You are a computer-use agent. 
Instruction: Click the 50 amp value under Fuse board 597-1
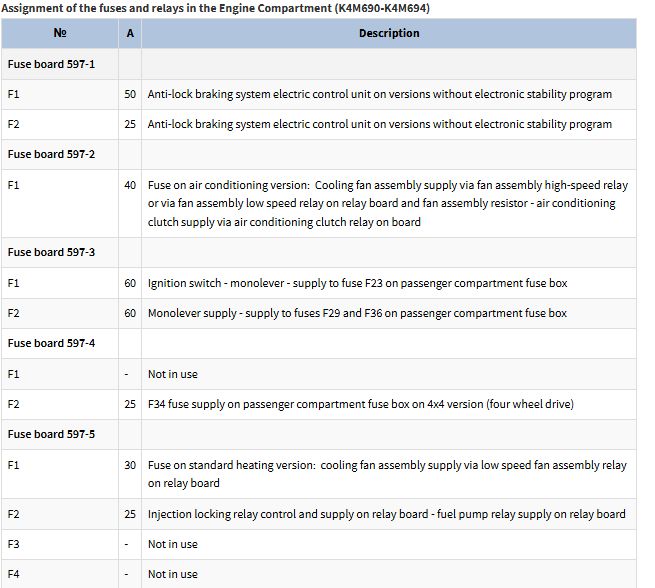coord(130,94)
